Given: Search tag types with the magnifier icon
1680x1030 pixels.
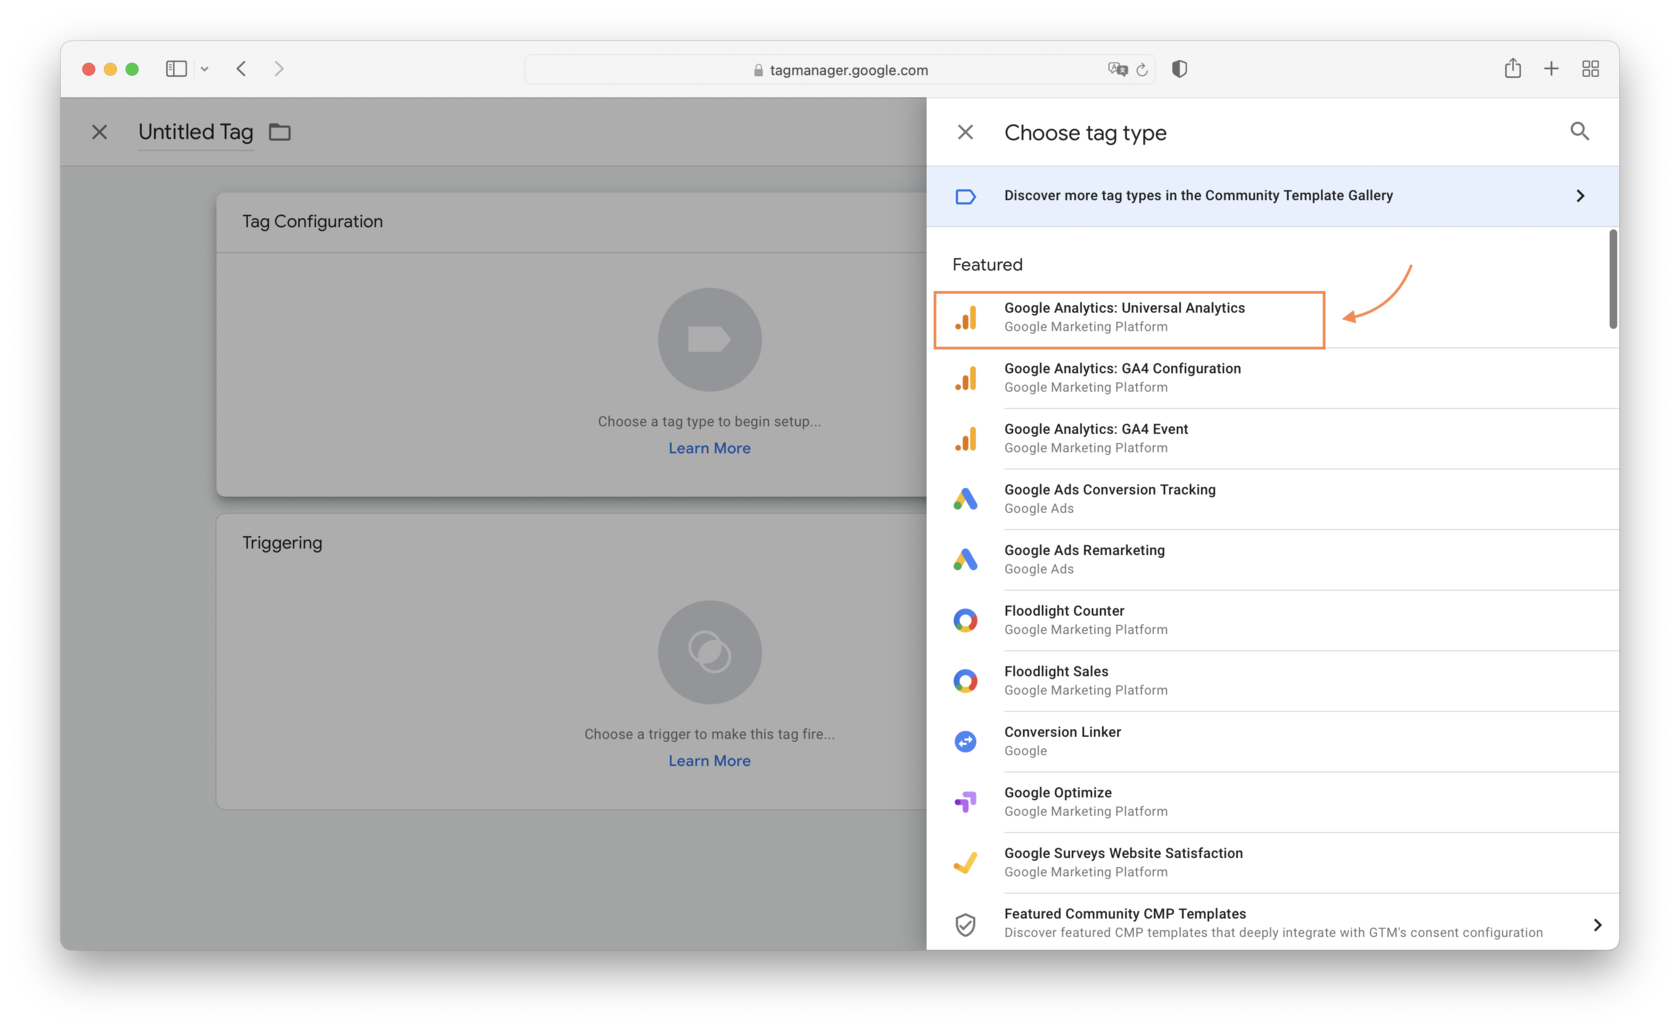Looking at the screenshot, I should 1579,131.
